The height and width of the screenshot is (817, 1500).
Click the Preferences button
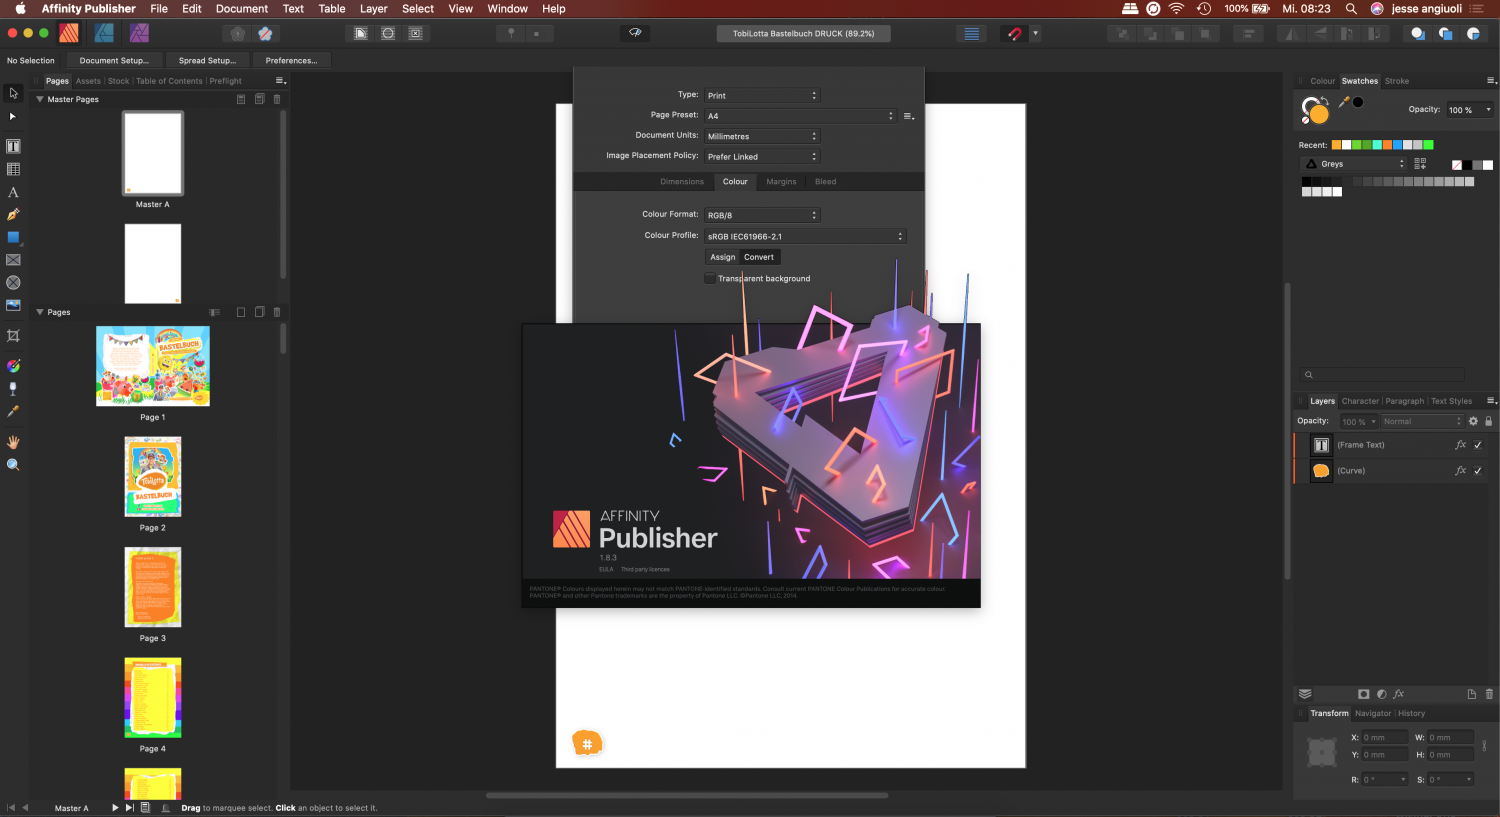click(291, 60)
